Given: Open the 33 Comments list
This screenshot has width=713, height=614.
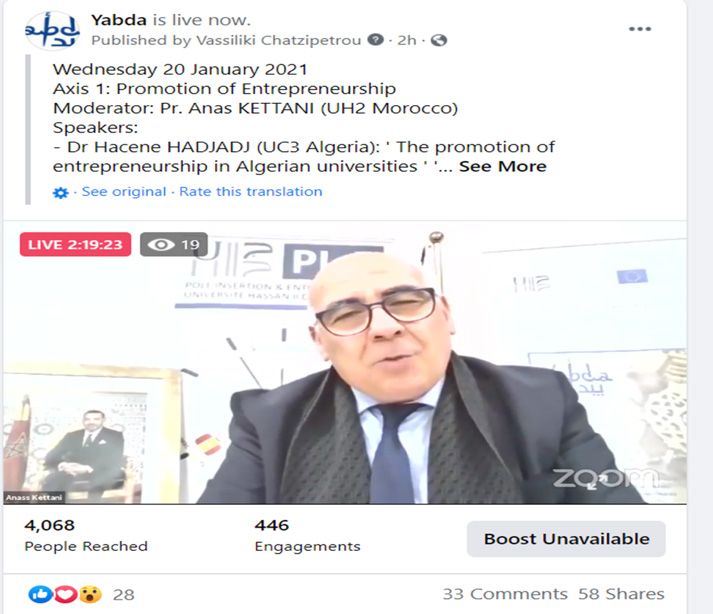Looking at the screenshot, I should 505,594.
